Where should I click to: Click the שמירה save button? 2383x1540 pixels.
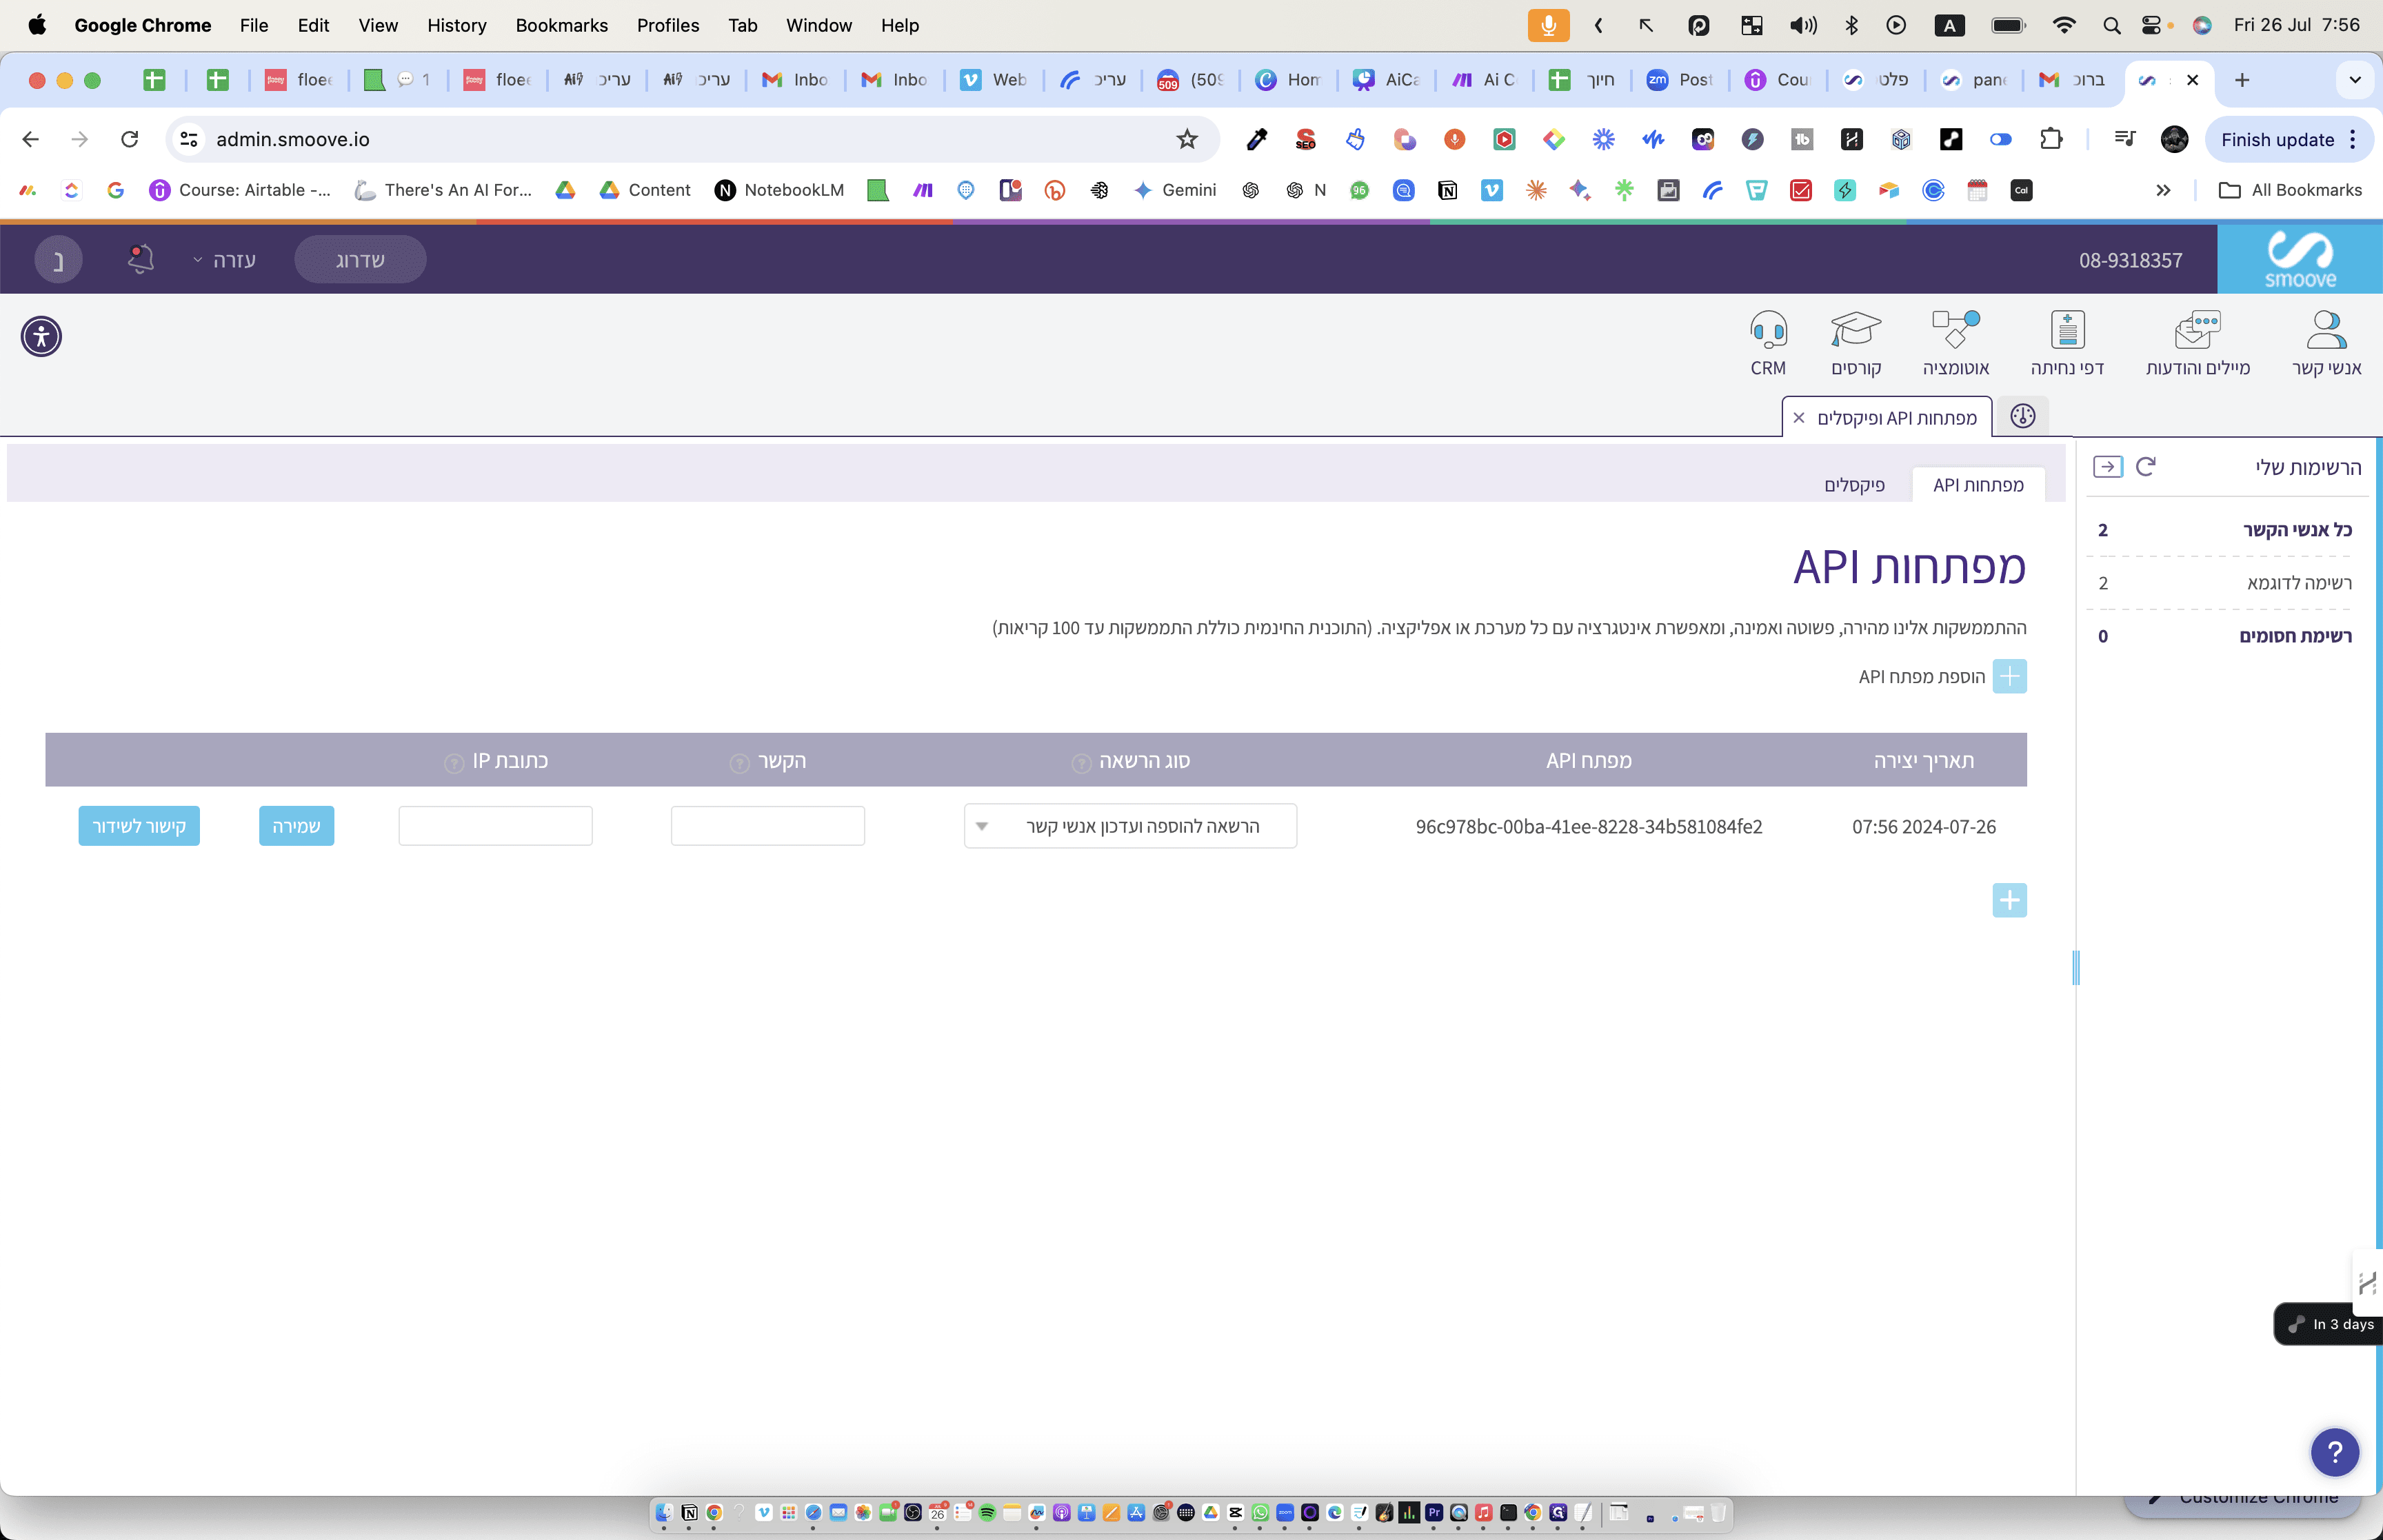(x=296, y=826)
